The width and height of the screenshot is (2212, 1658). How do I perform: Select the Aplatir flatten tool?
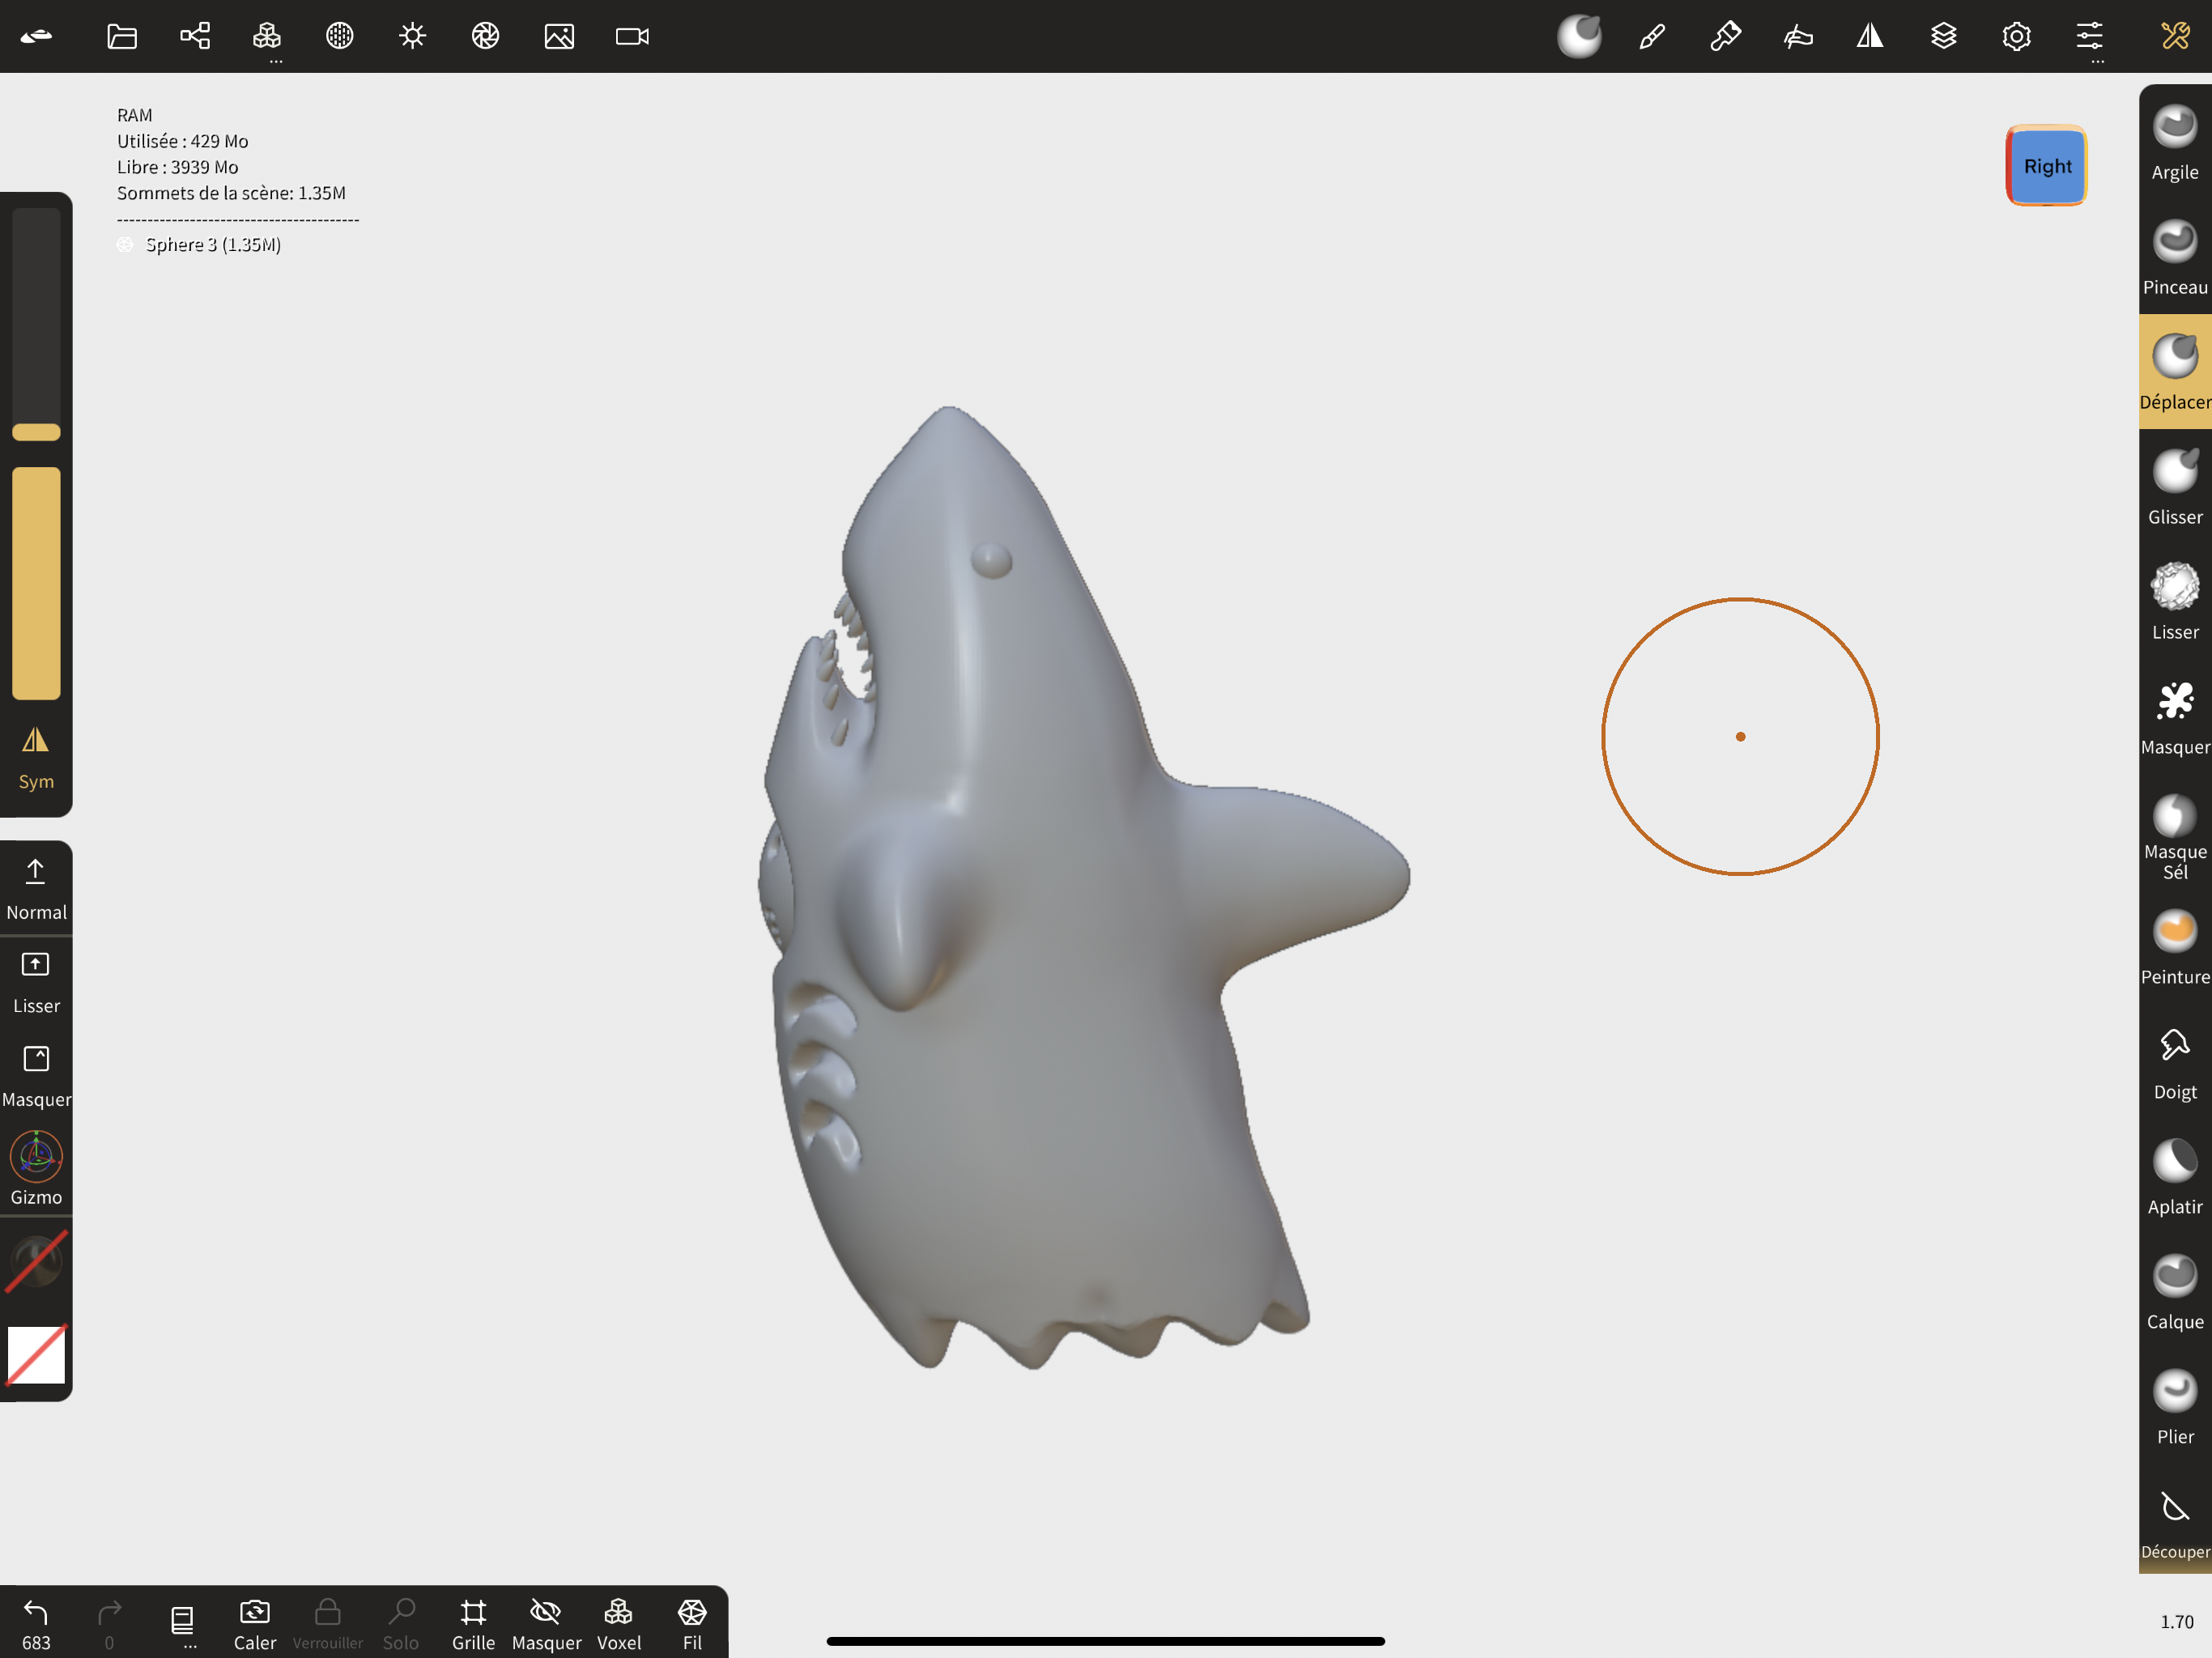click(x=2174, y=1177)
